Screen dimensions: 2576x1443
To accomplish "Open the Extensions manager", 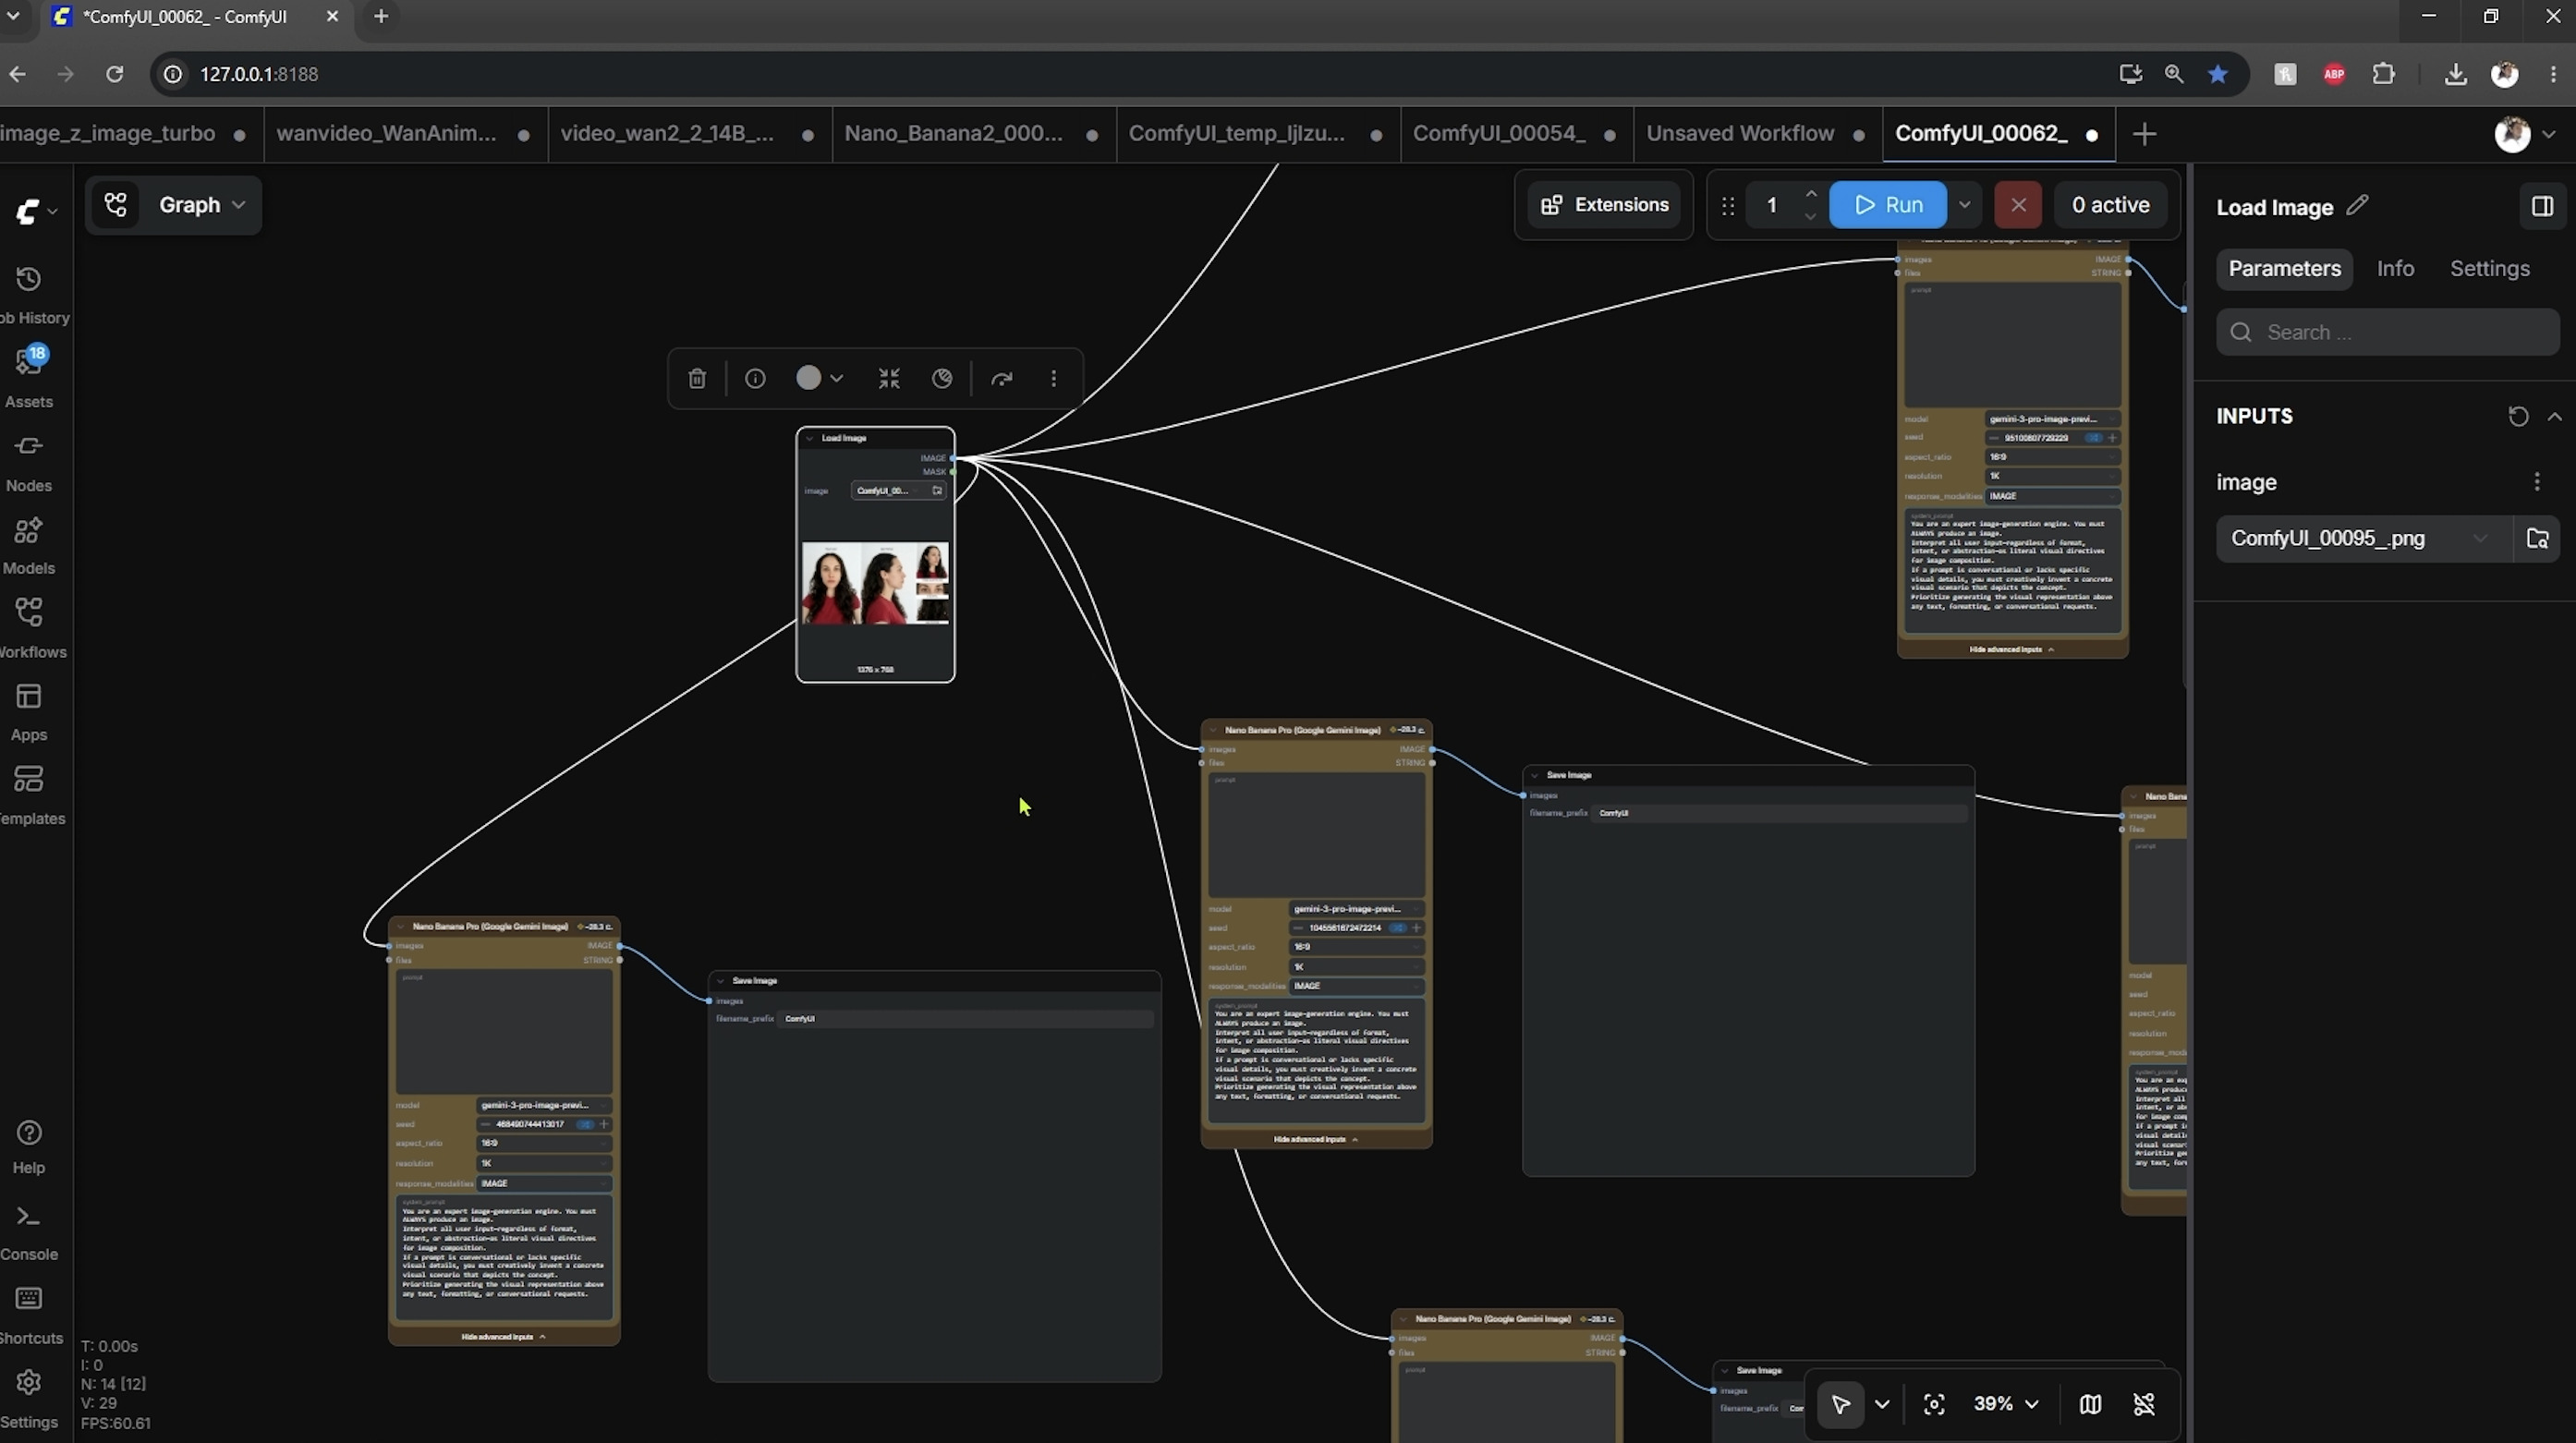I will (1604, 205).
